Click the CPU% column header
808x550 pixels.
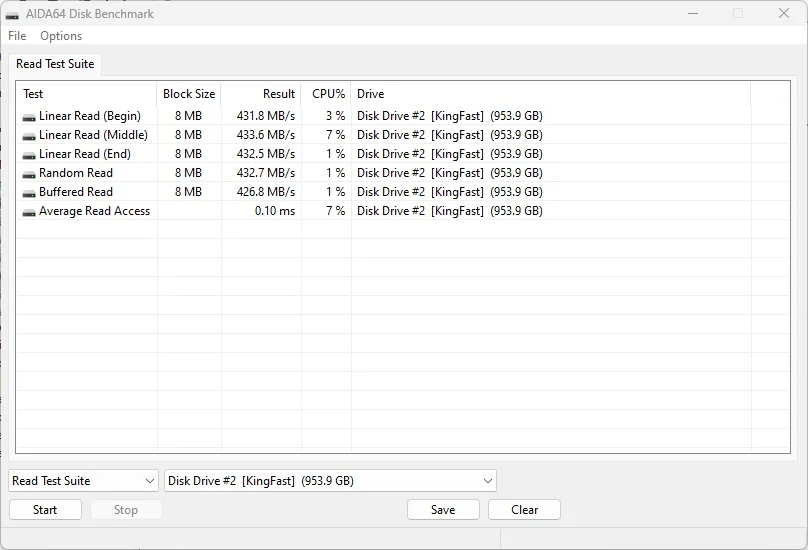[x=326, y=94]
